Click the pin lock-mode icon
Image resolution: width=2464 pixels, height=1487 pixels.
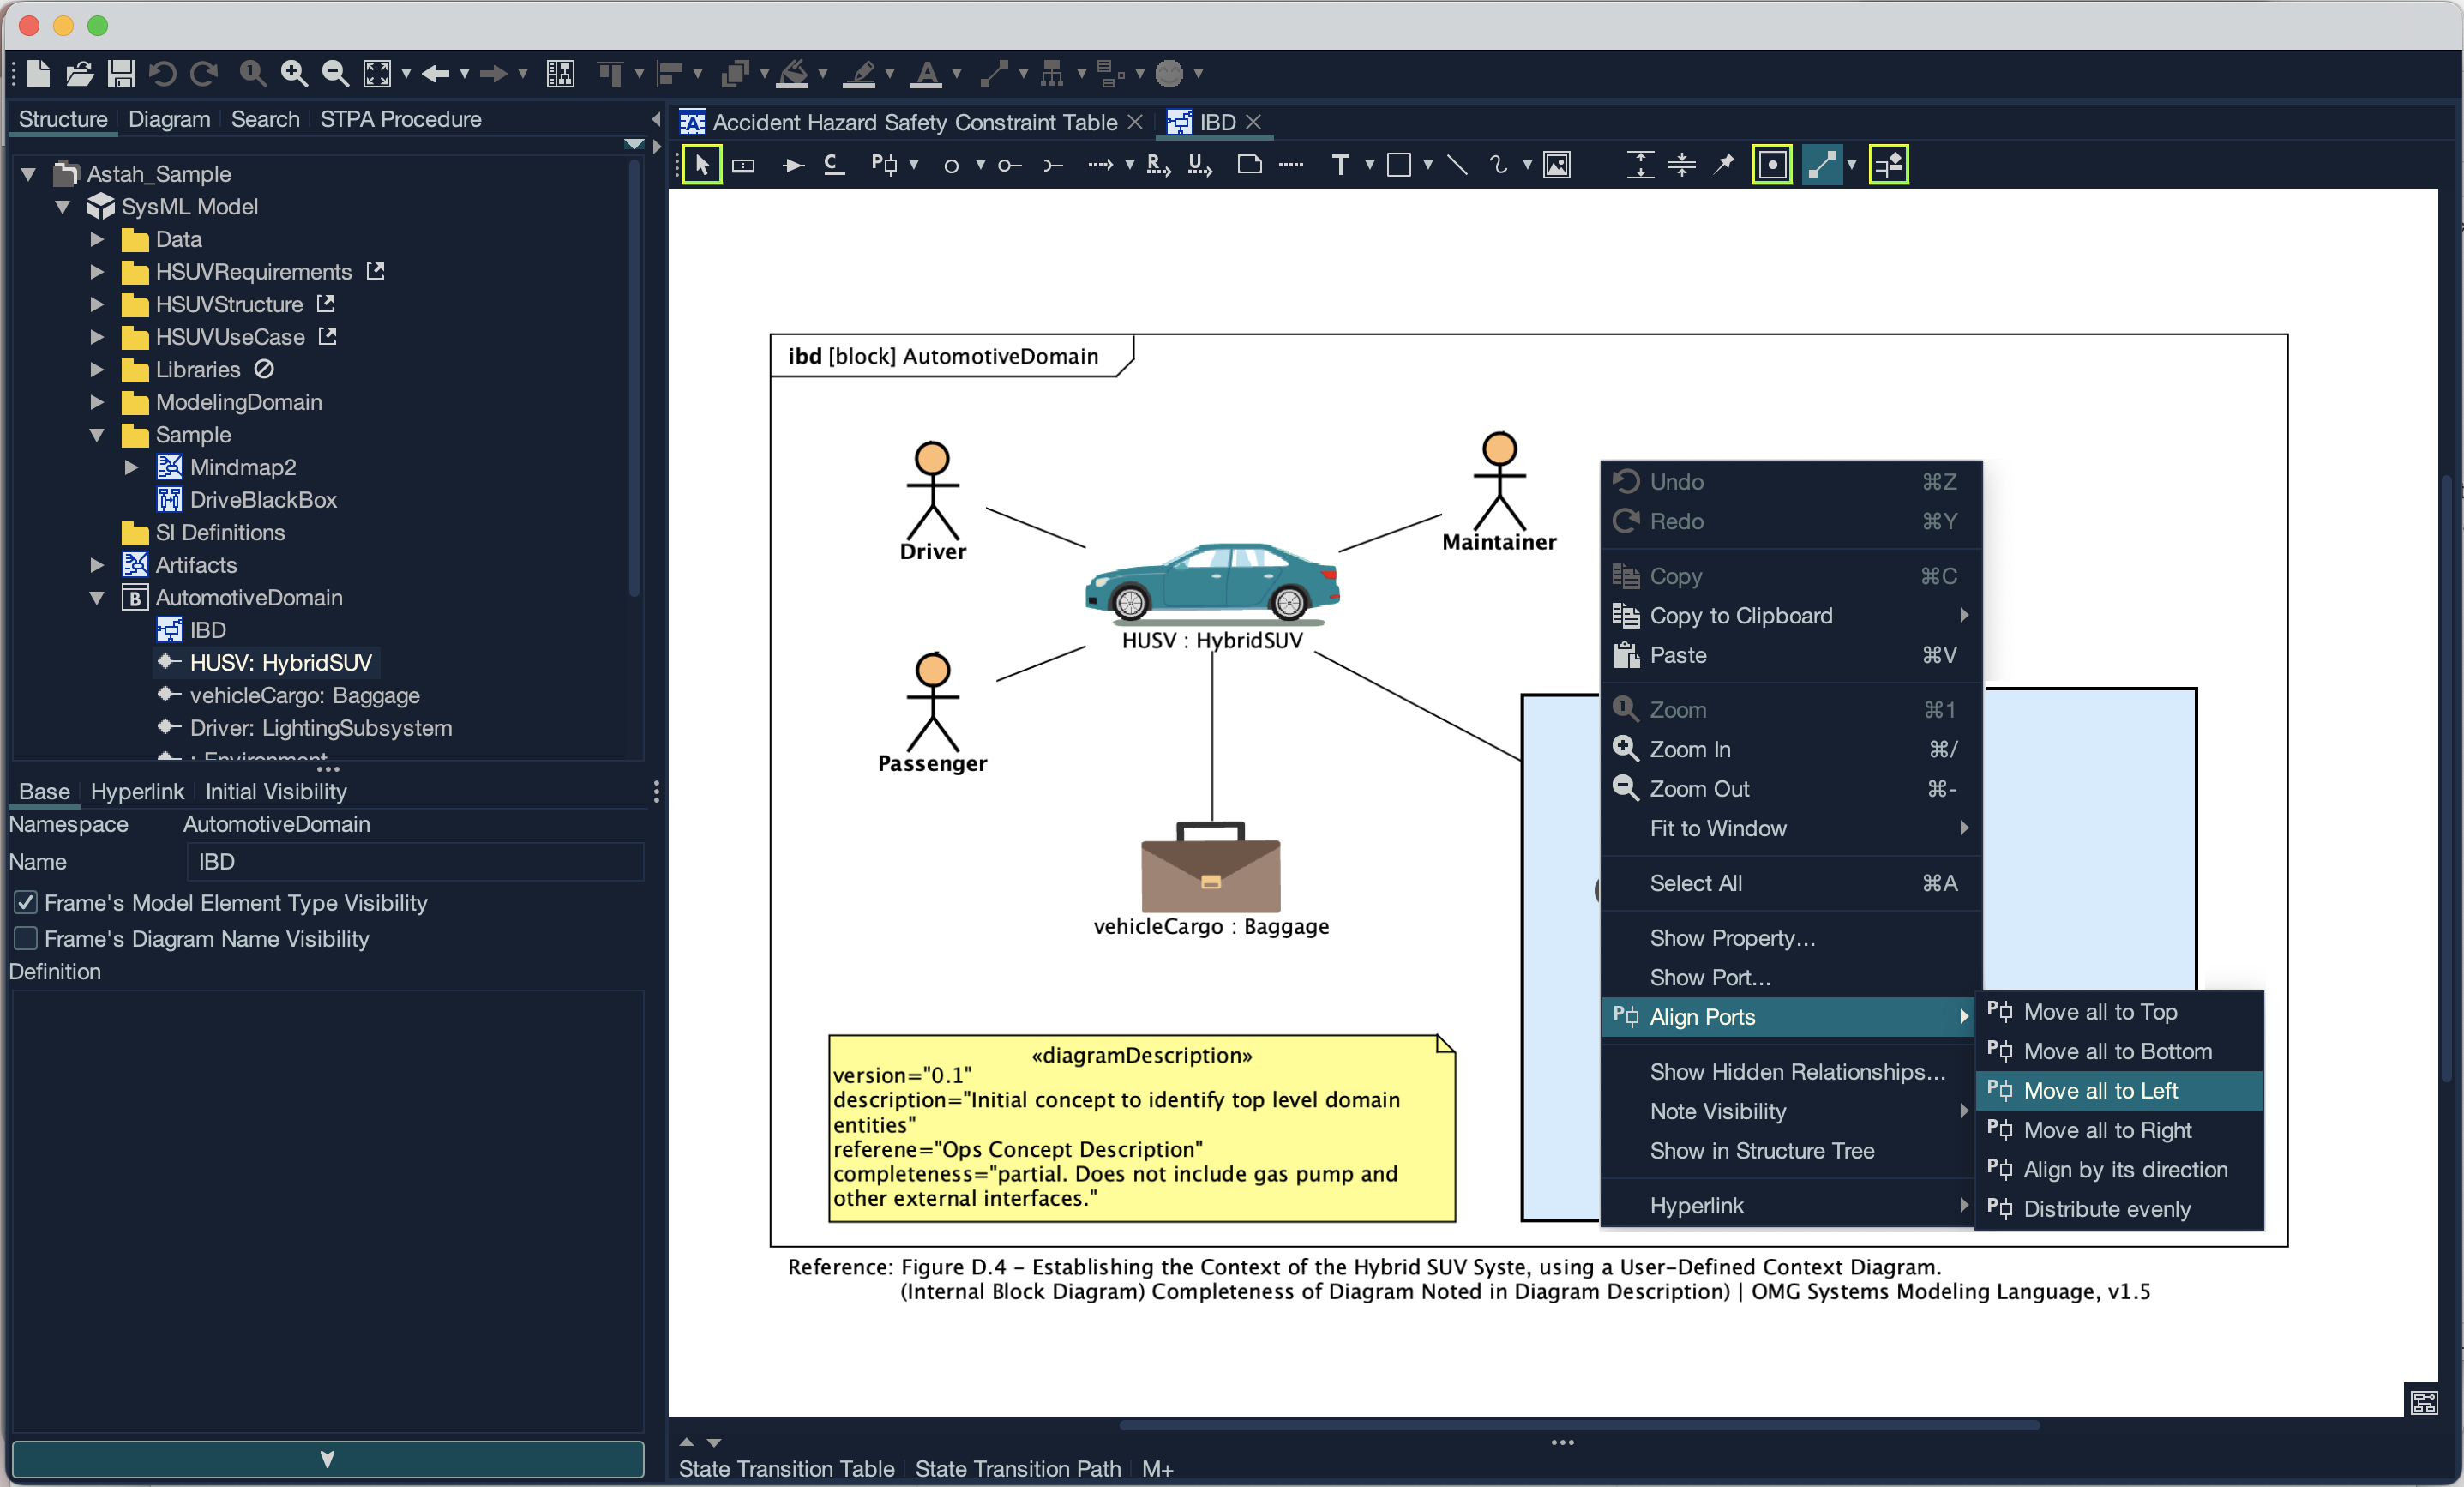pyautogui.click(x=1724, y=165)
